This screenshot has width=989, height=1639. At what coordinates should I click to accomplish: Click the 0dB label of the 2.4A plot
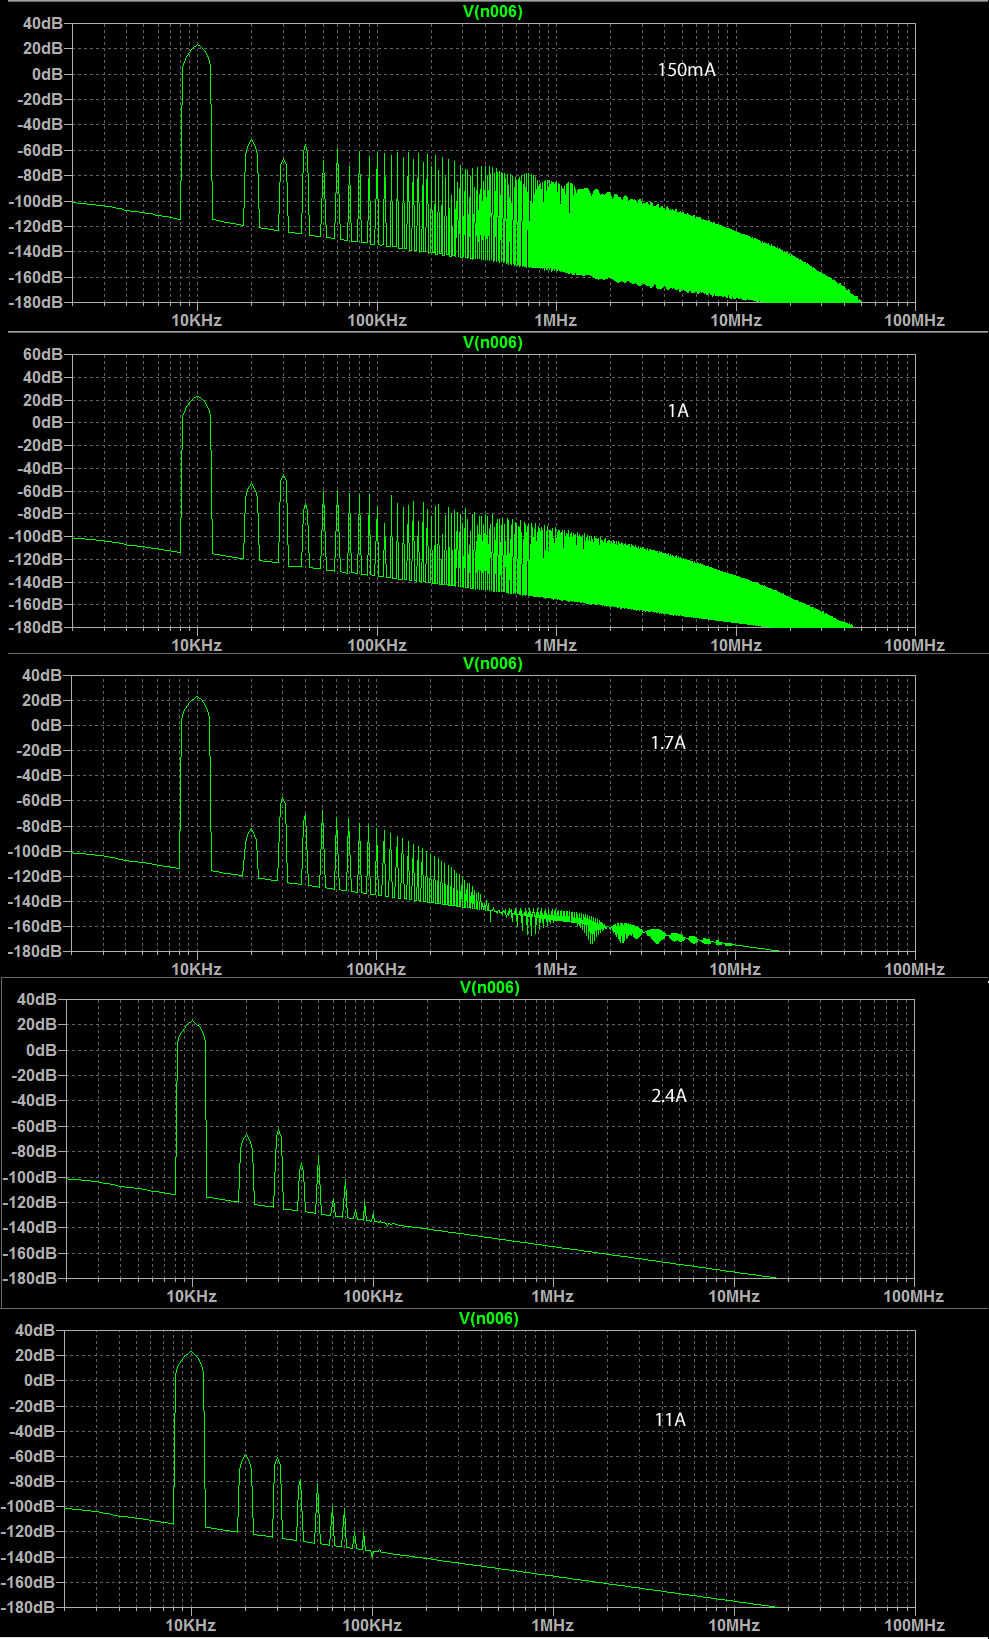[41, 1050]
